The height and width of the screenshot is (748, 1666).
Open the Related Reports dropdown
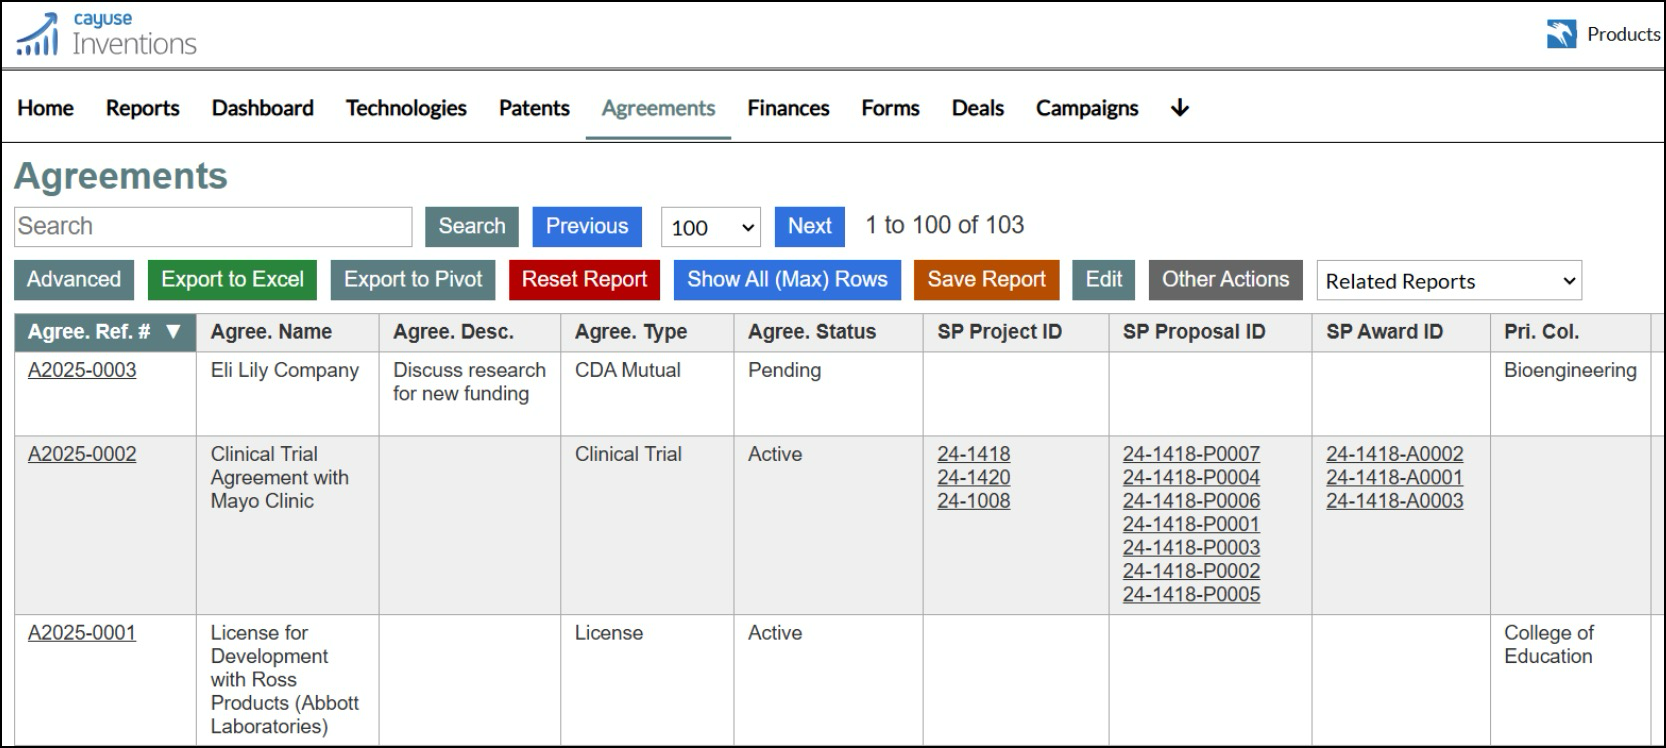(x=1449, y=281)
